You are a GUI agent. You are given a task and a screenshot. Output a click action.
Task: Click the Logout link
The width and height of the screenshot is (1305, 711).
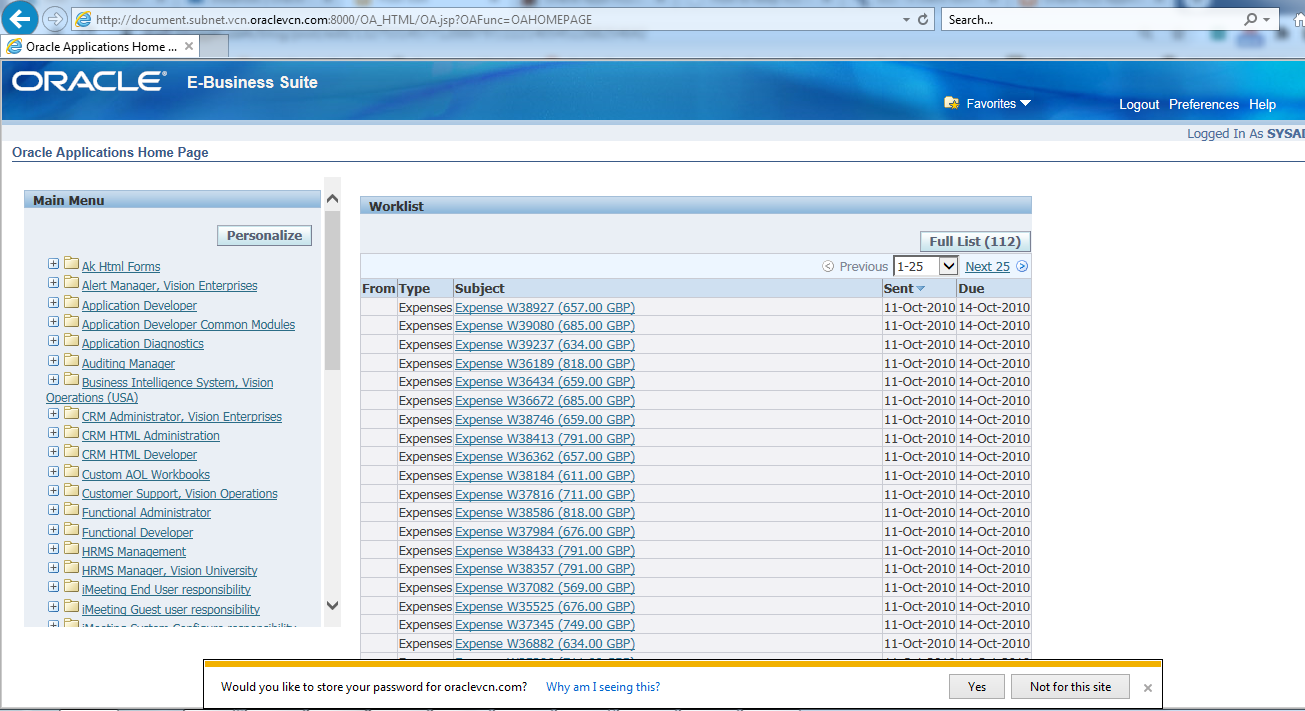[x=1139, y=104]
